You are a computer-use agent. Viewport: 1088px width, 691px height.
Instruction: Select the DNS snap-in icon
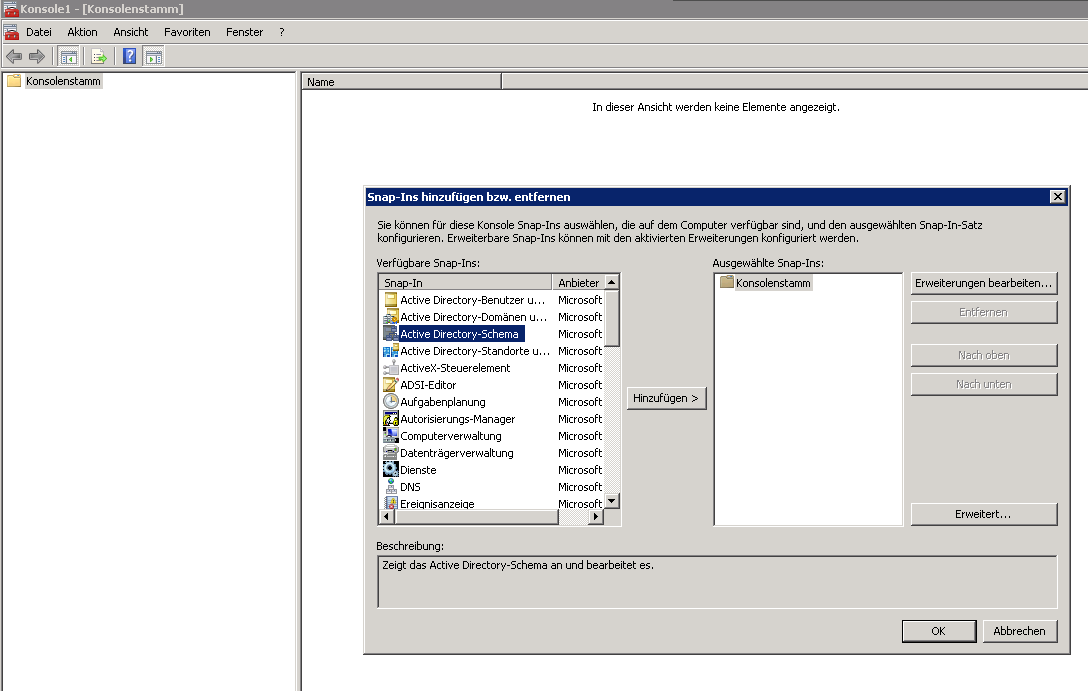pyautogui.click(x=391, y=487)
